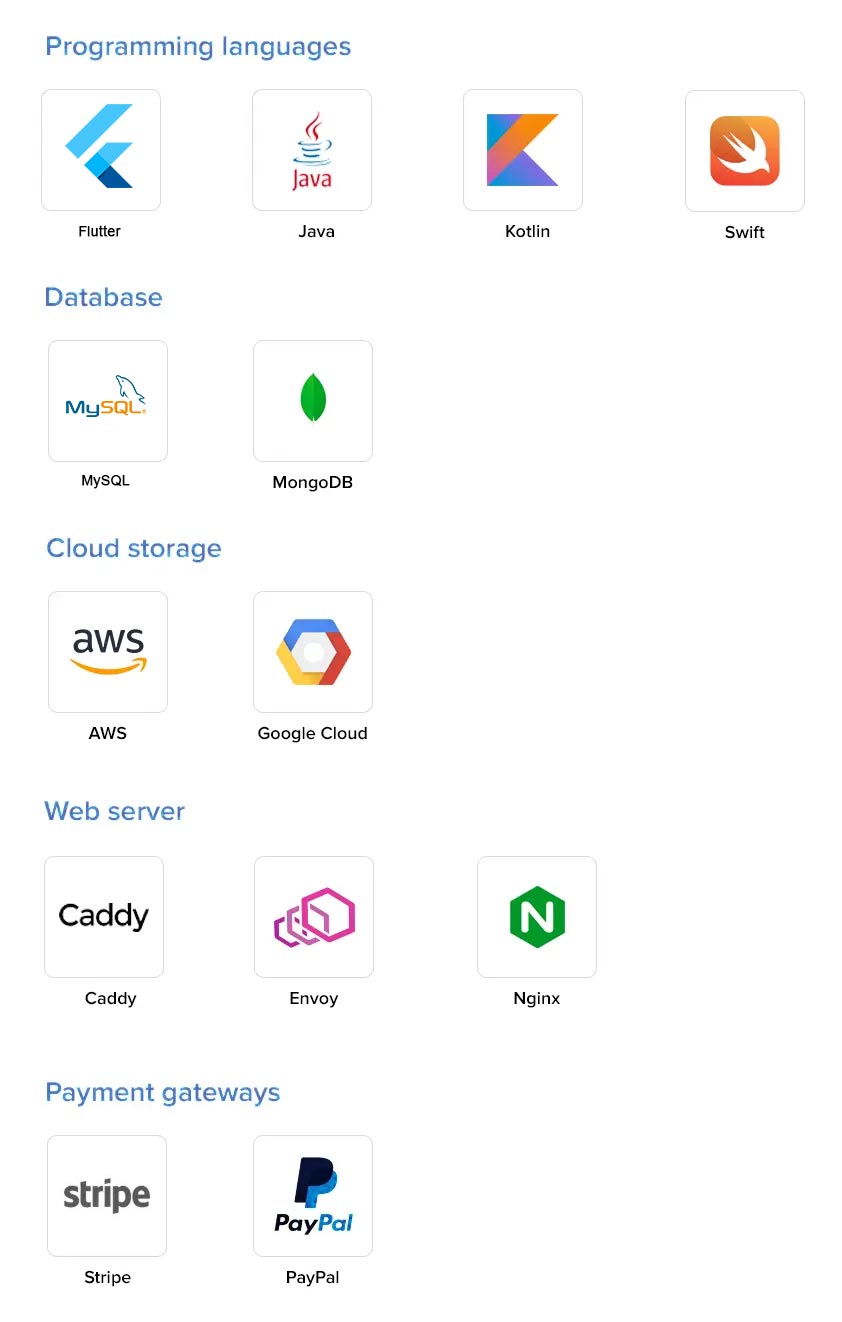The image size is (842, 1322).
Task: Click the Caddy logo tile
Action: pos(104,917)
